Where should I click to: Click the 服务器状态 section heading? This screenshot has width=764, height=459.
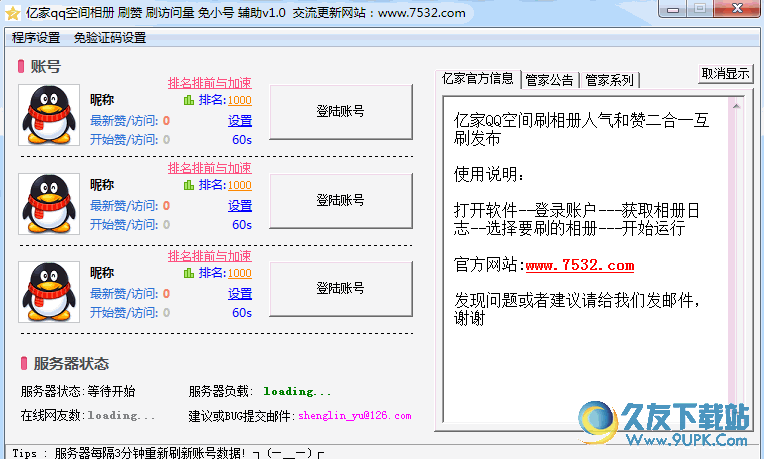(x=71, y=363)
